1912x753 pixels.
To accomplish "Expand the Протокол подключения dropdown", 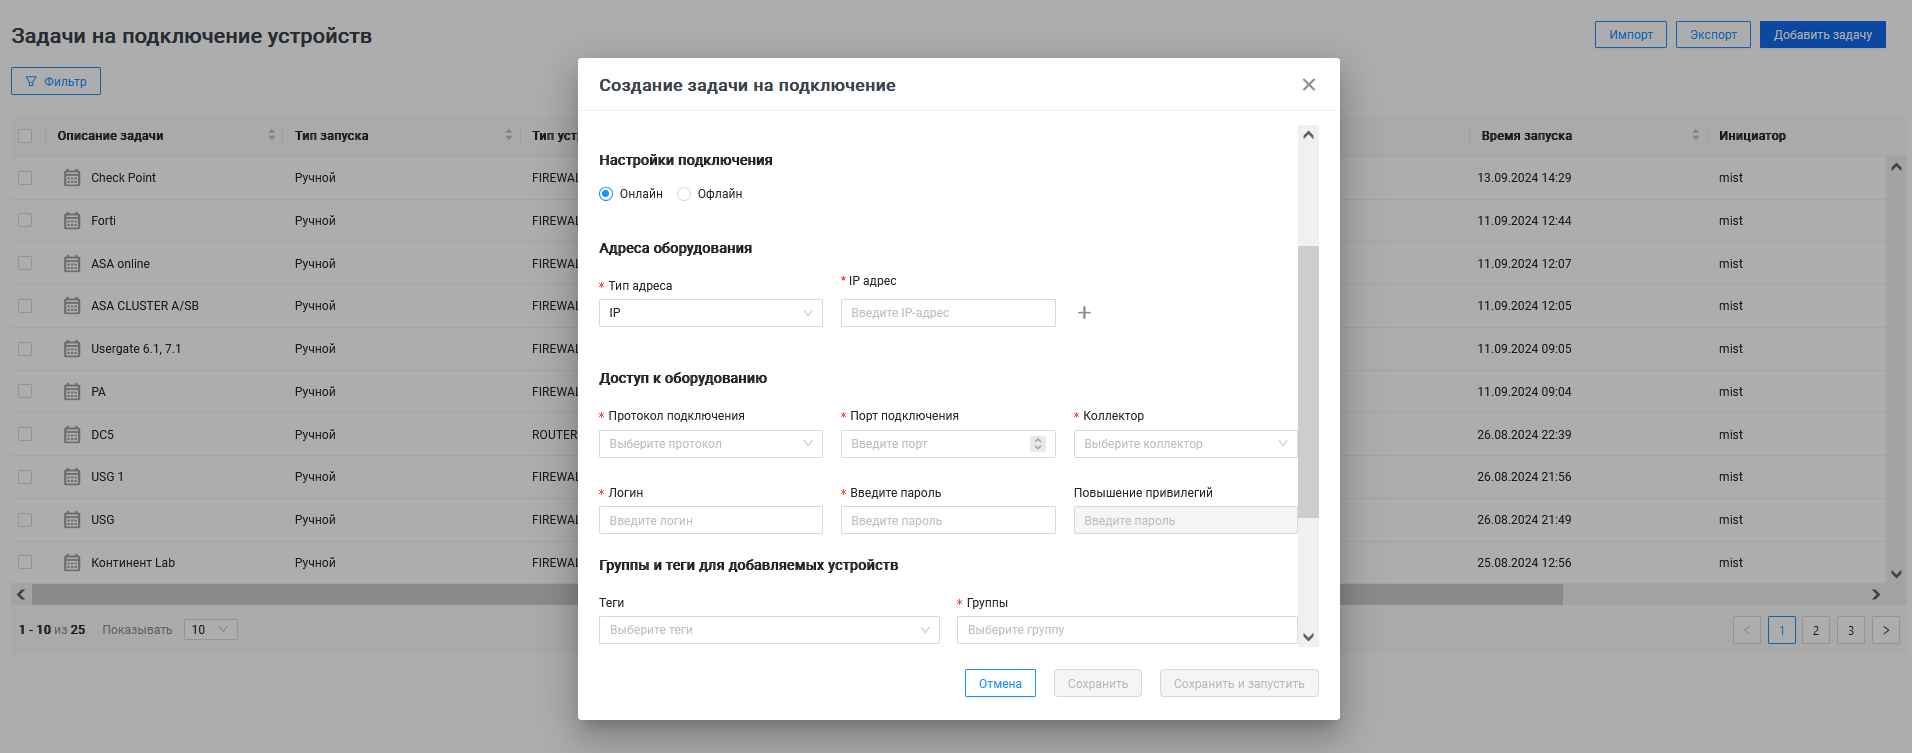I will (x=710, y=444).
